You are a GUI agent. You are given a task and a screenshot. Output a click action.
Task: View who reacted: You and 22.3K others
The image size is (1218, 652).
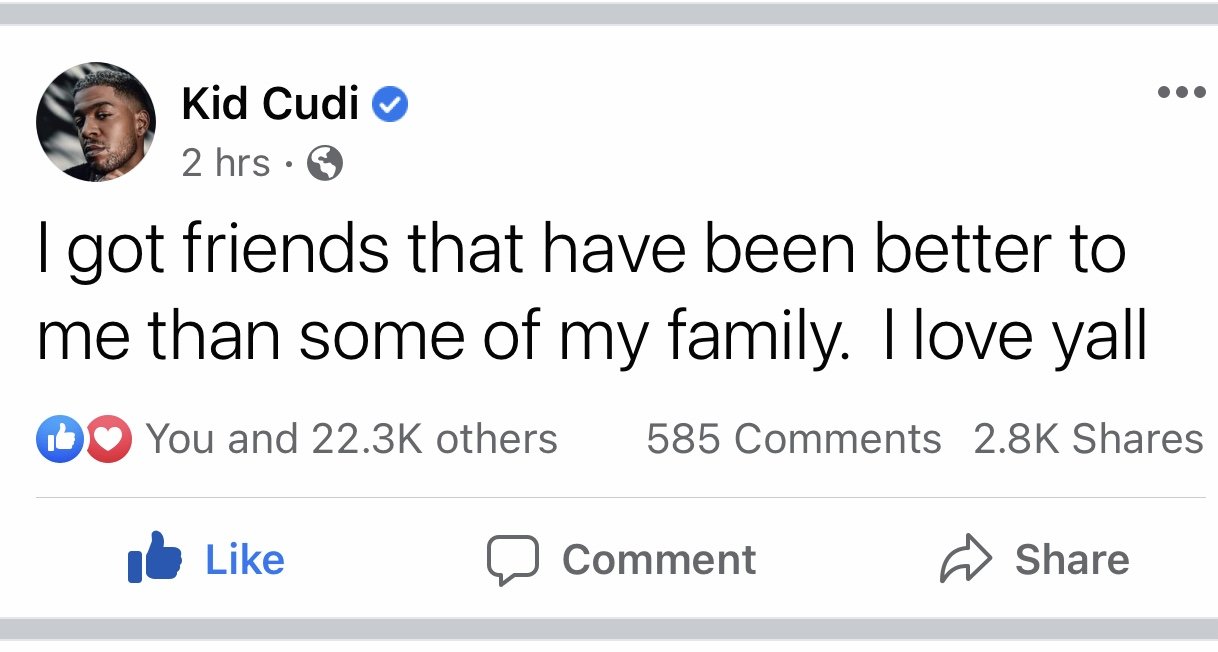pos(352,439)
